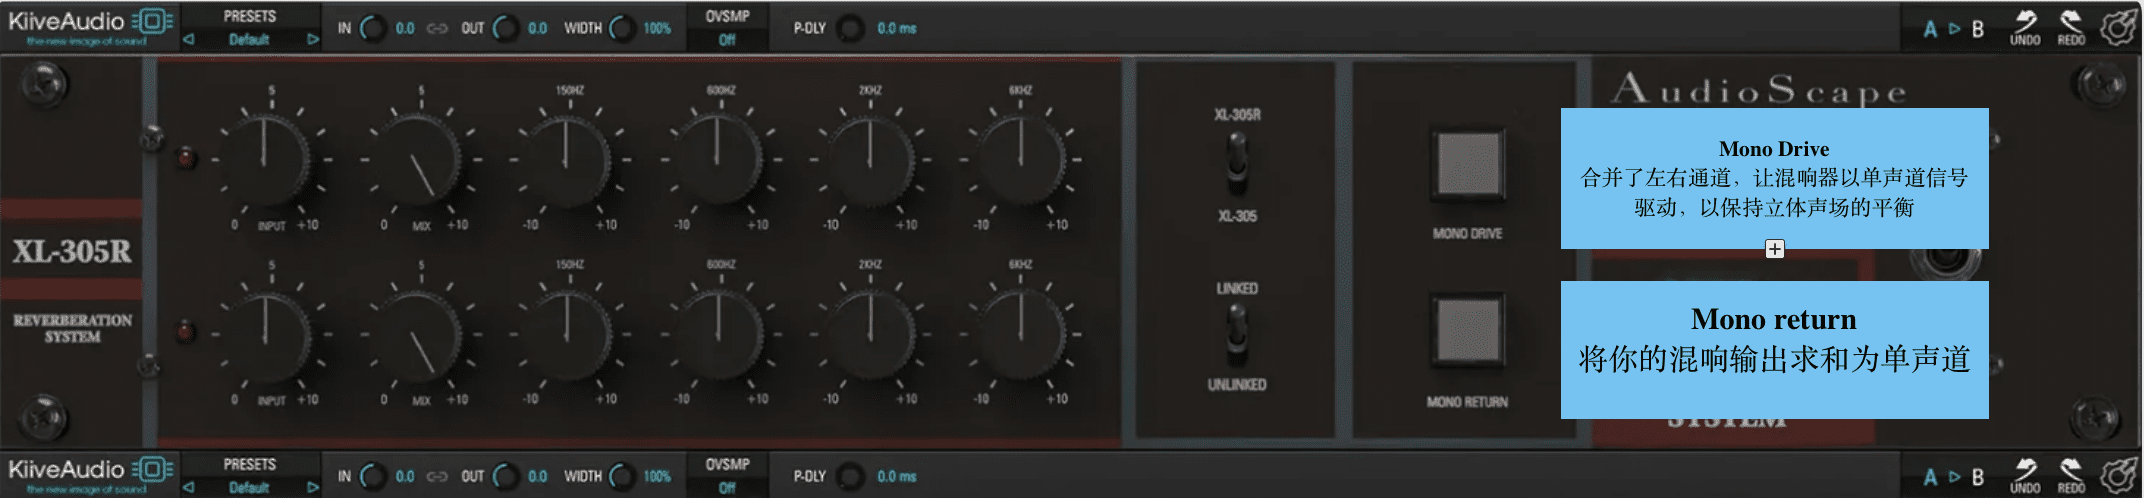Click the P-DLY knob in the bottom toolbar
This screenshot has height=498, width=2144.
tap(851, 476)
